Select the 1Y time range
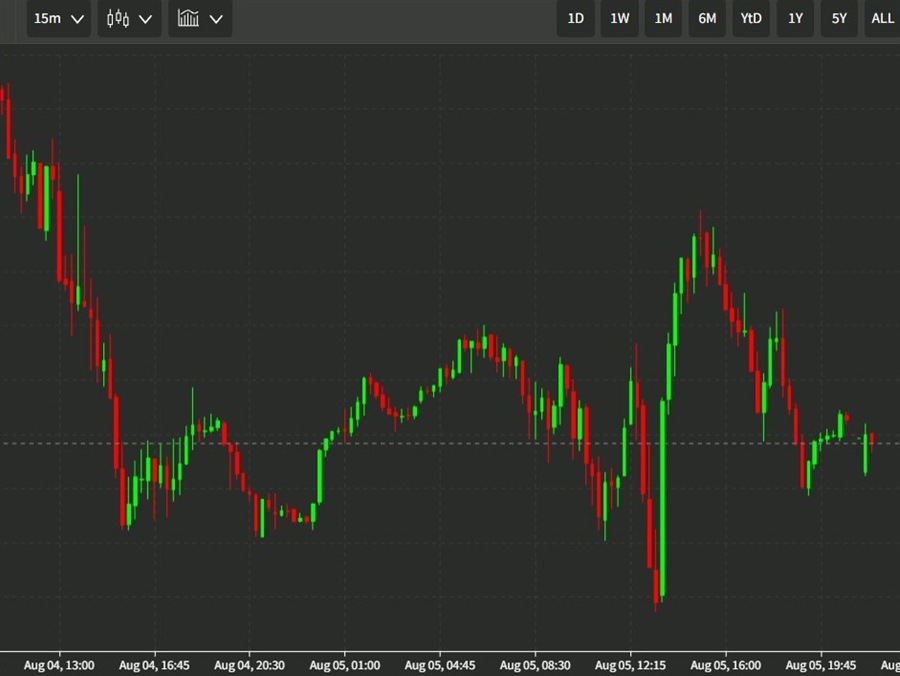 coord(795,19)
